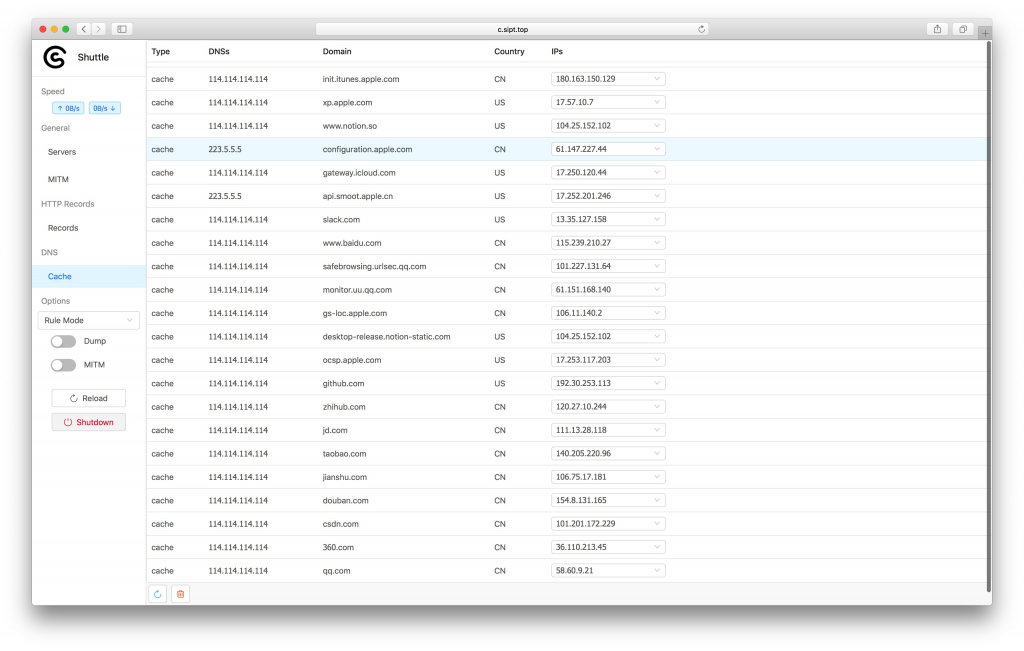Image resolution: width=1024 pixels, height=651 pixels.
Task: Open the Rule Mode dropdown
Action: 89,321
